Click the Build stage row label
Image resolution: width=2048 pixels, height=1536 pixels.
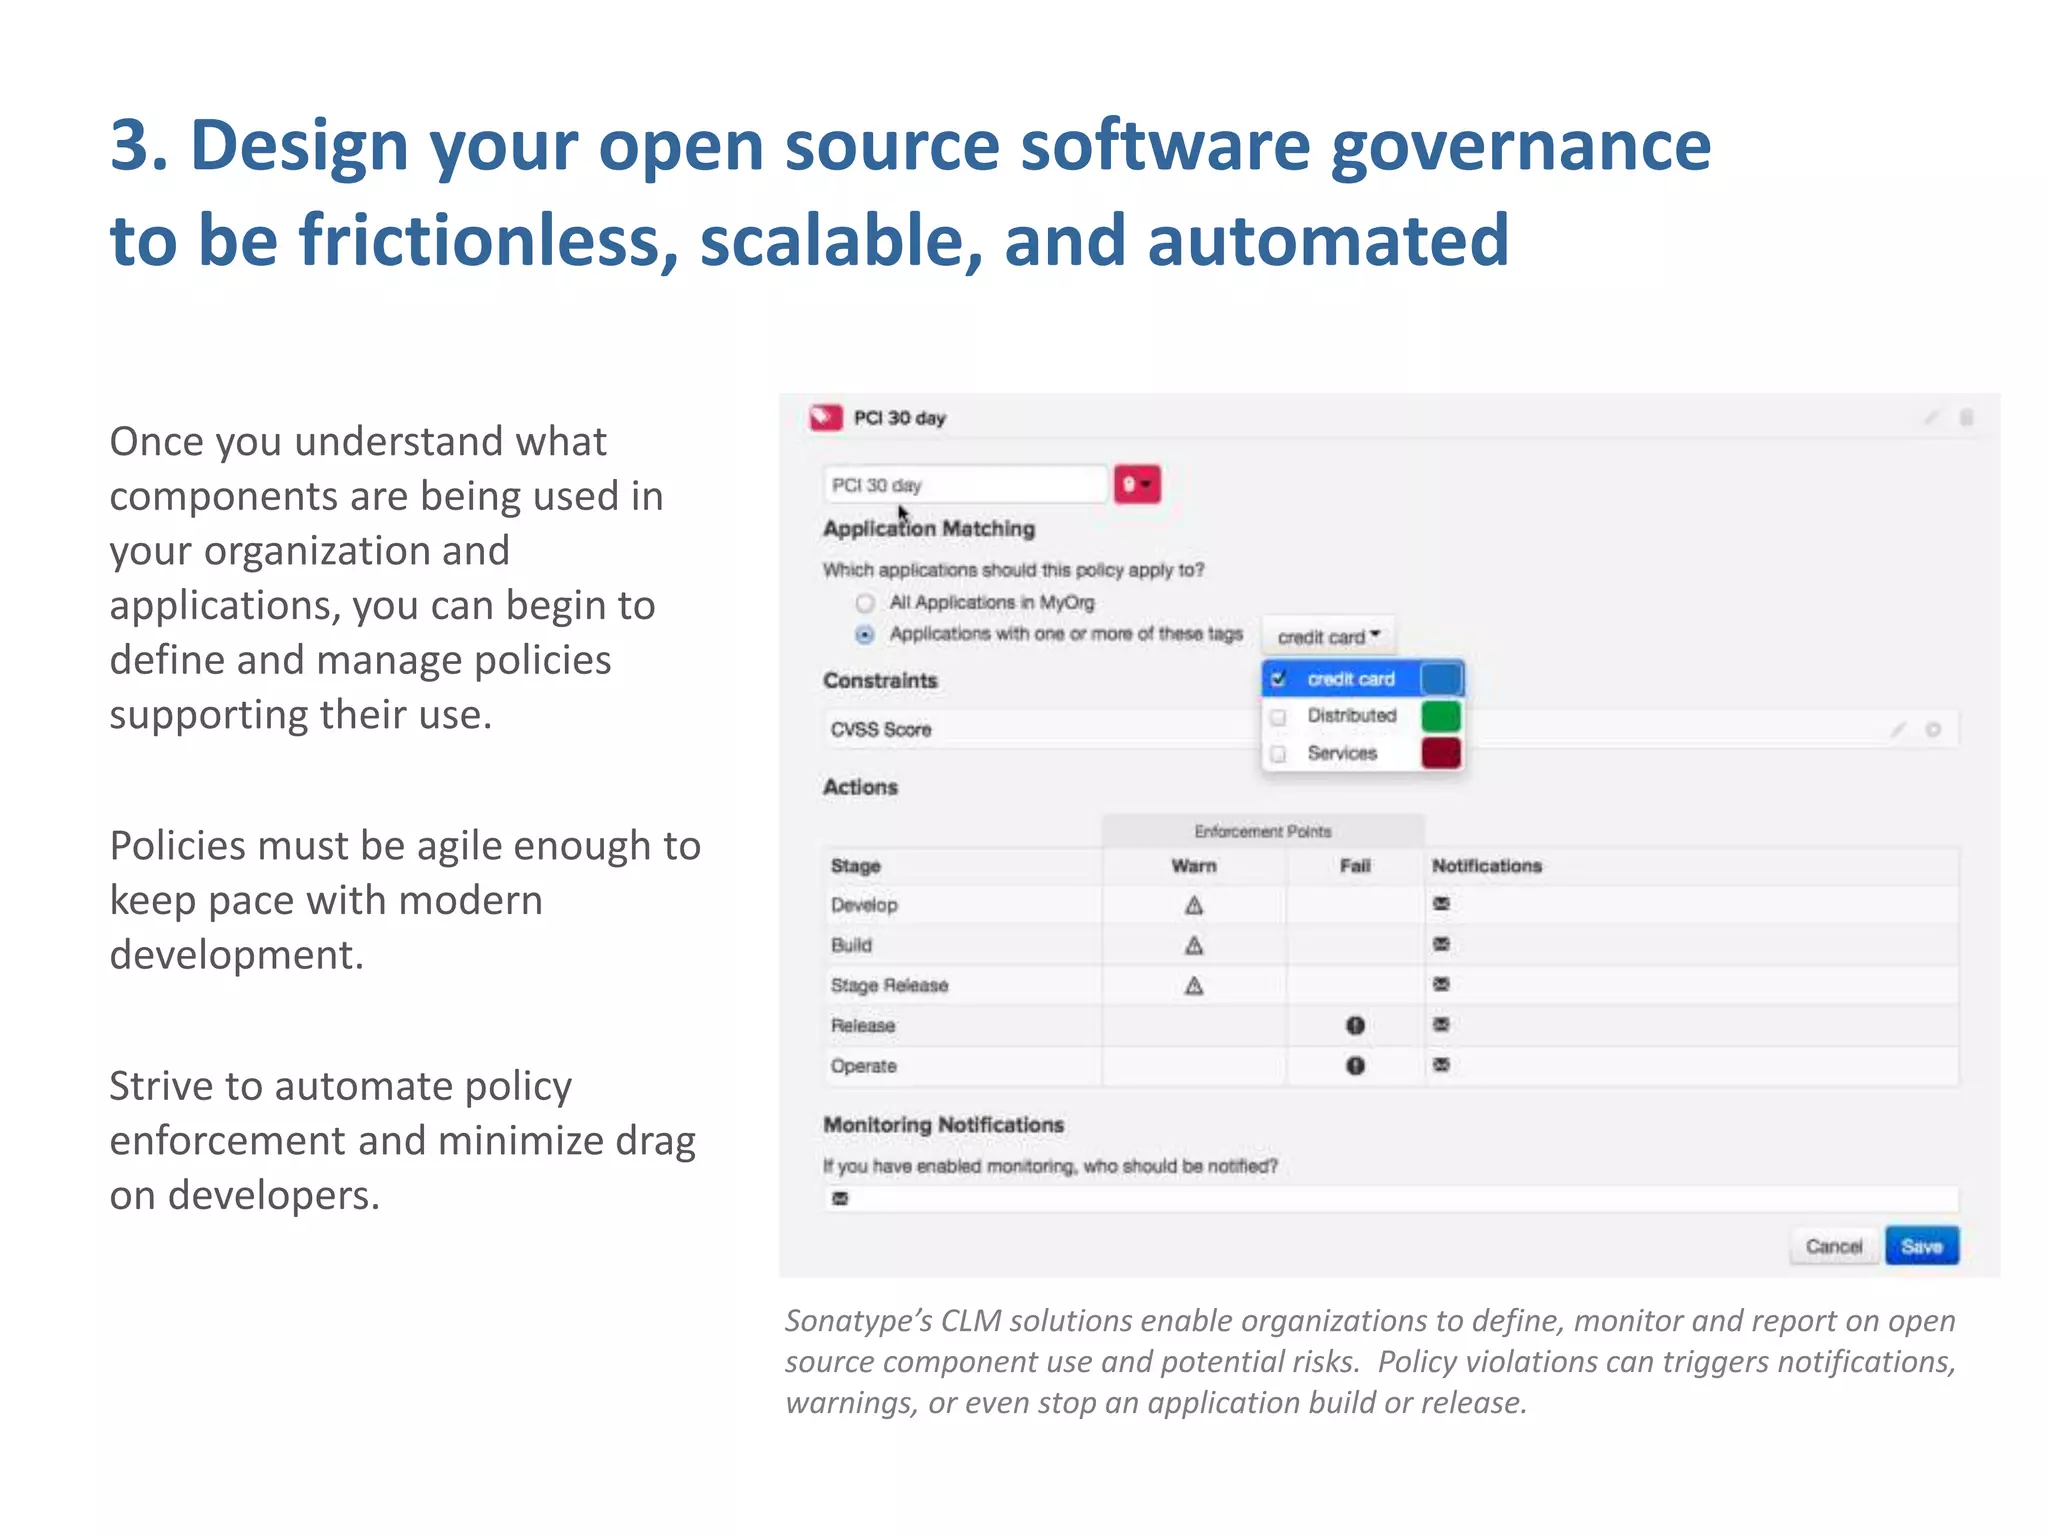[x=851, y=946]
